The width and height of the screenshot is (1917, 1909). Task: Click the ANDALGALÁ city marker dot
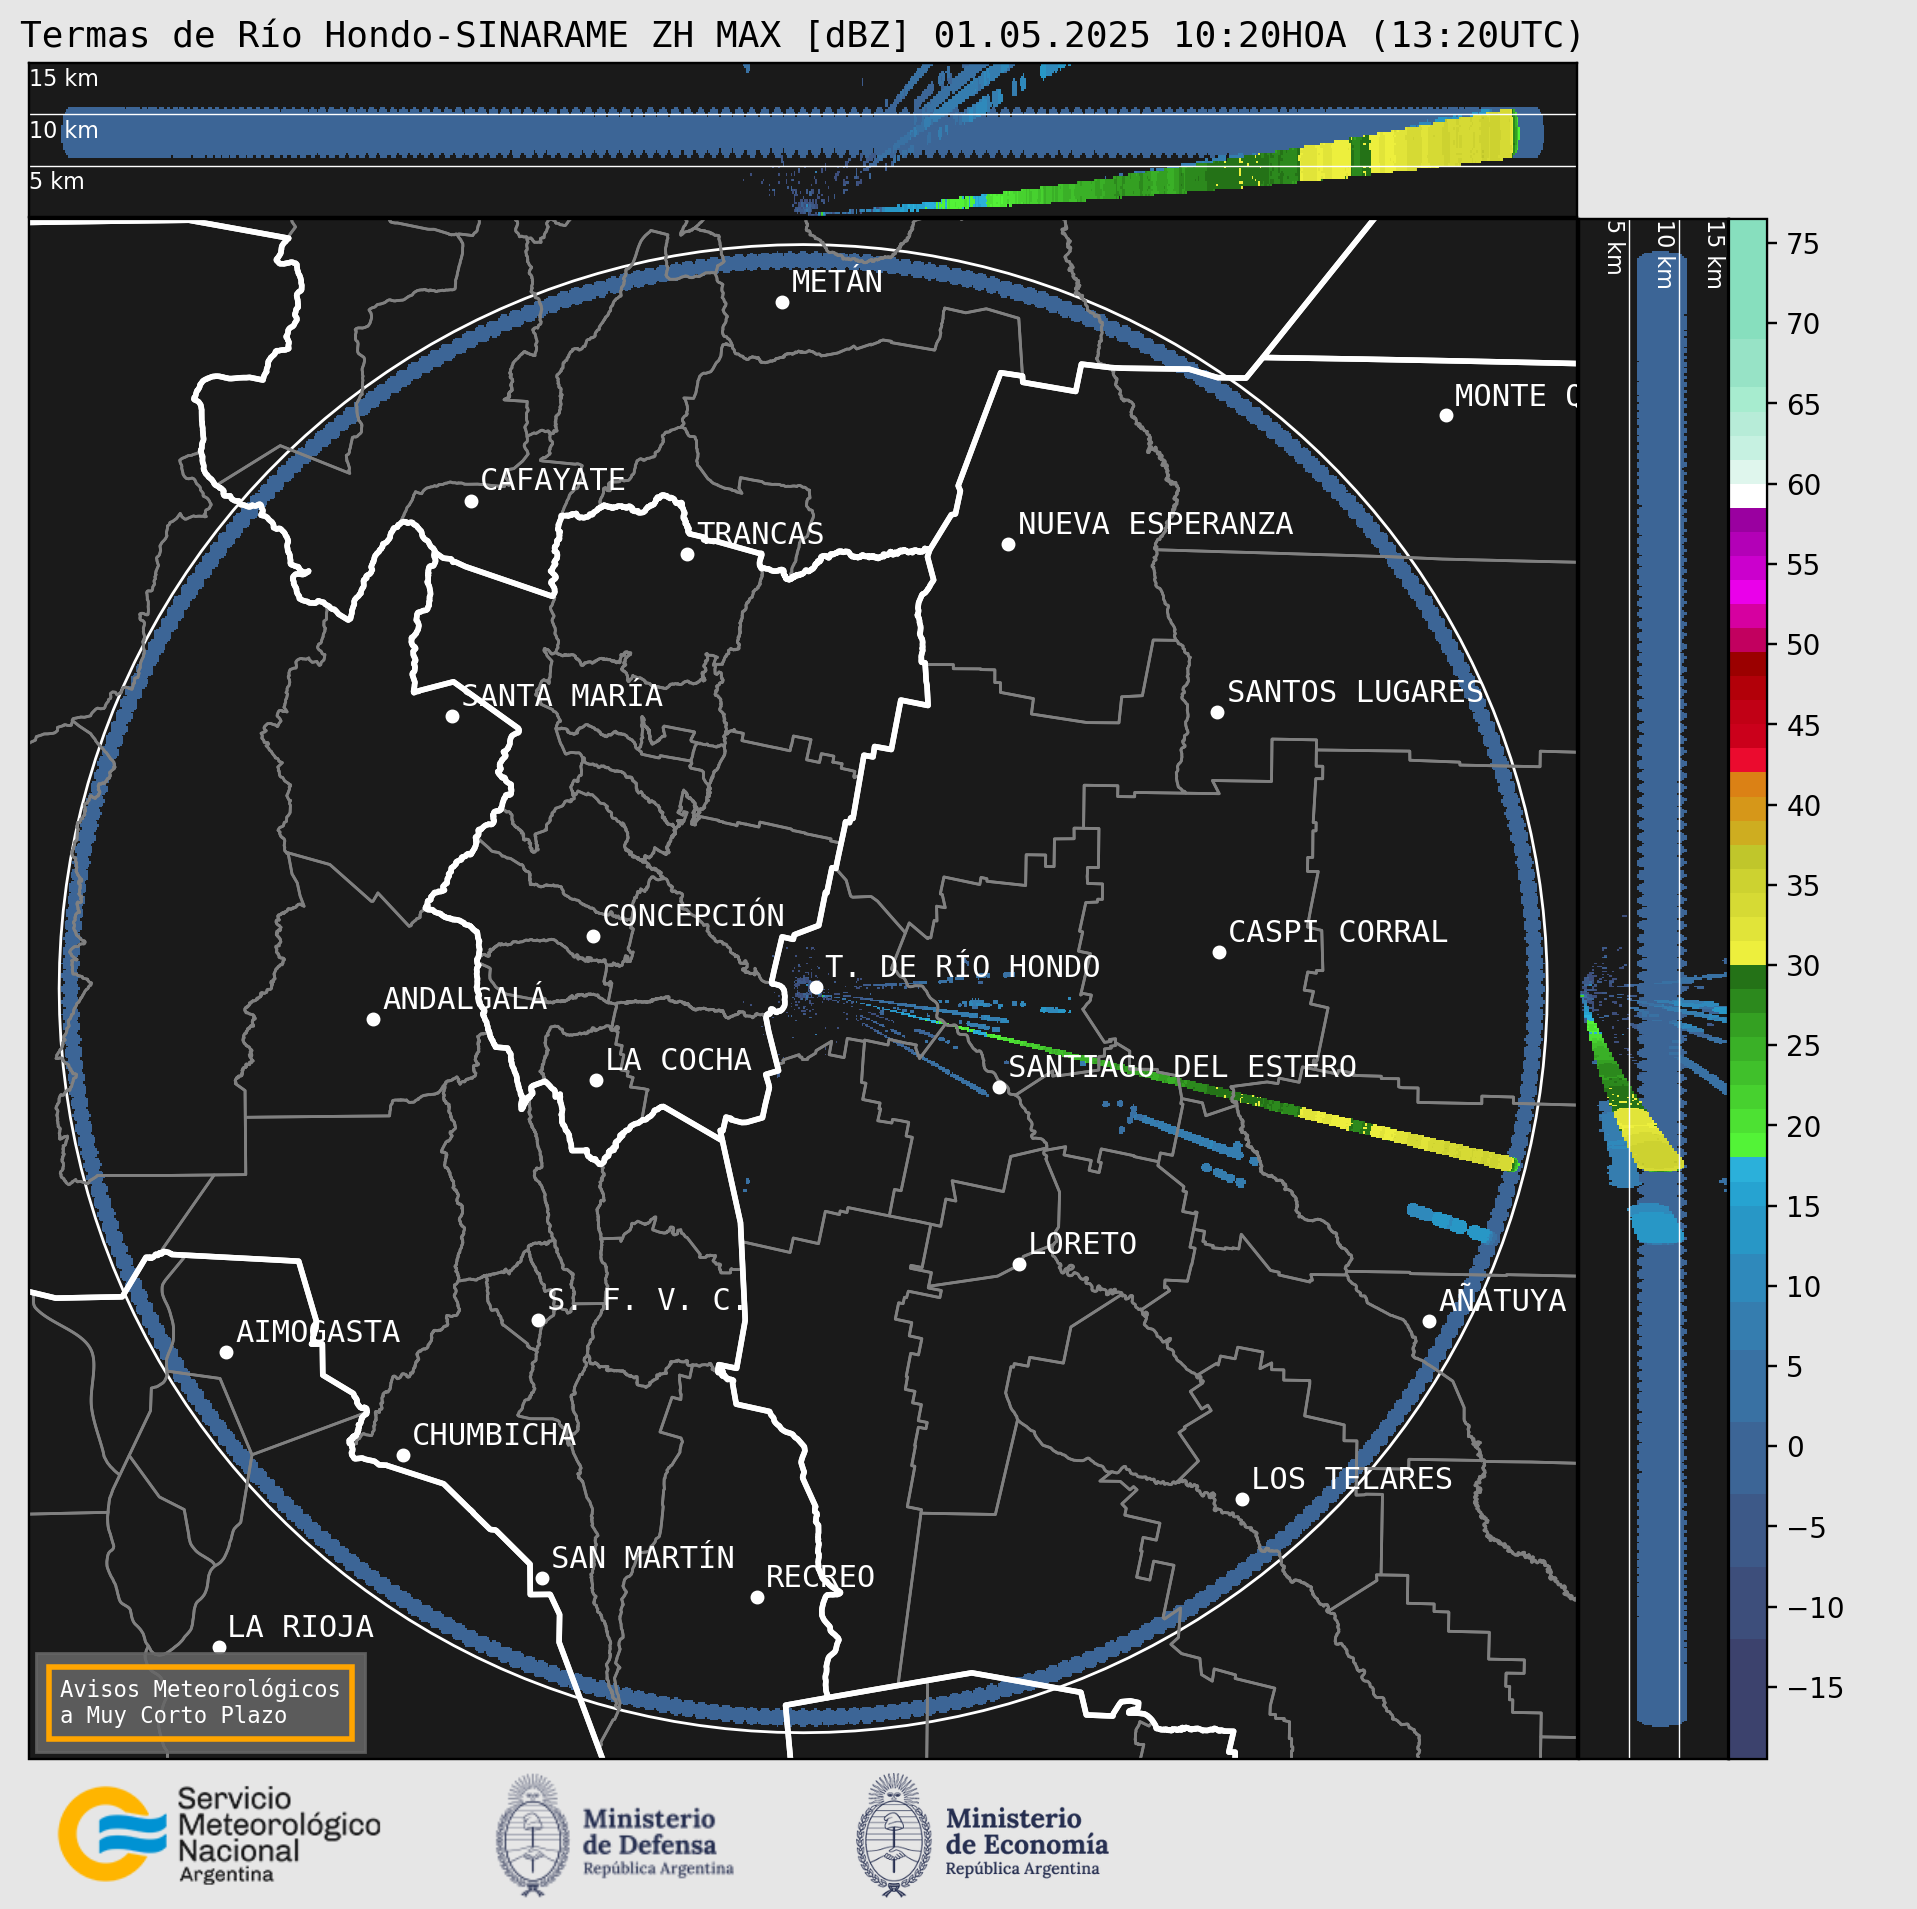pos(373,1019)
